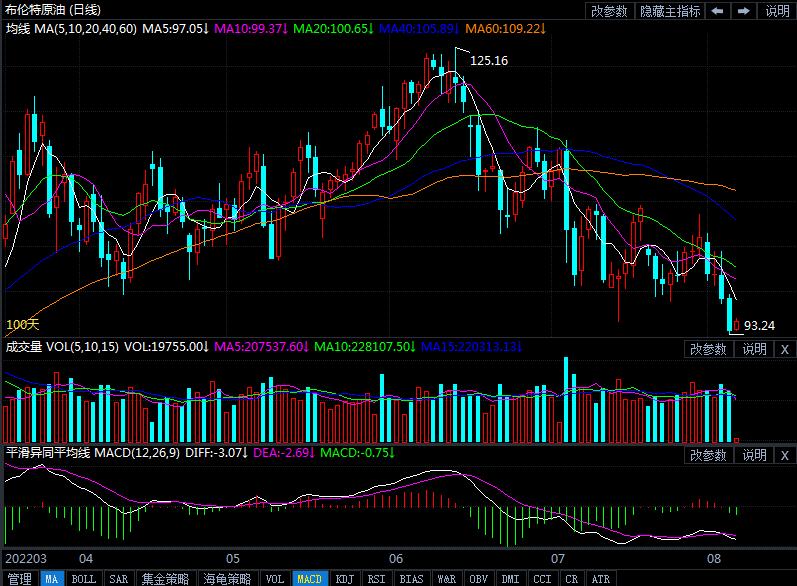
Task: Click the right arrow navigation icon
Action: pos(743,11)
